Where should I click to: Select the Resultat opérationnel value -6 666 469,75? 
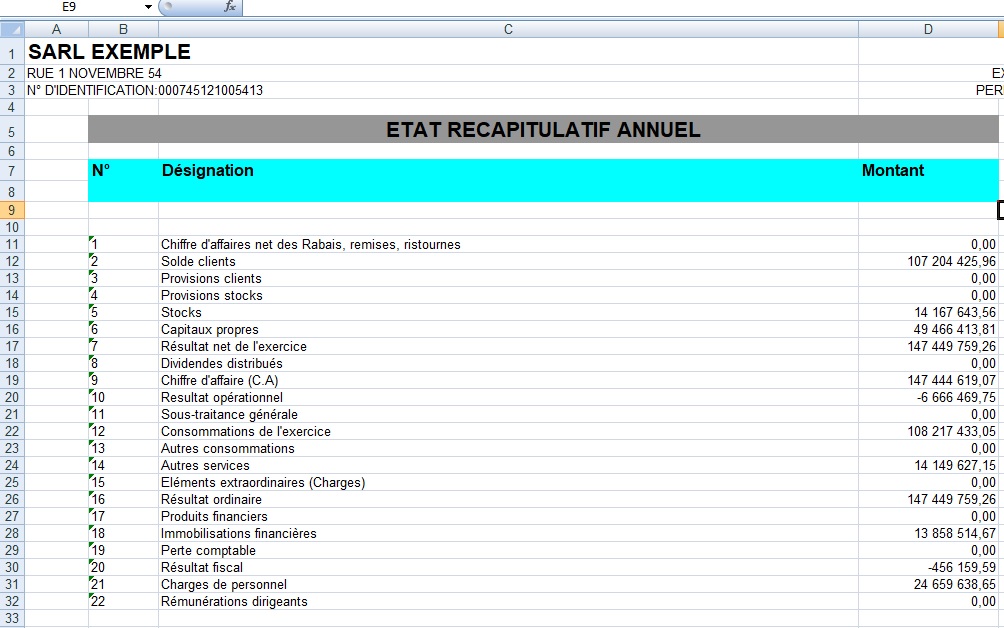[928, 398]
